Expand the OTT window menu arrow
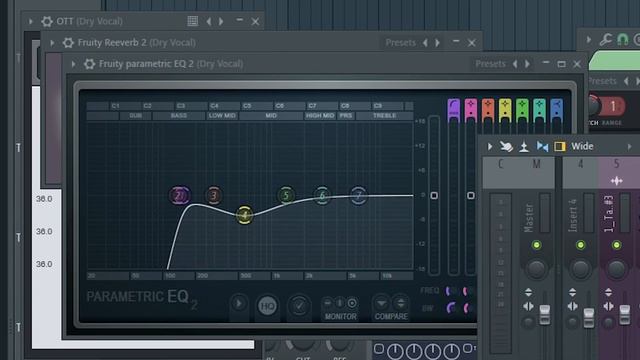Screen dimensions: 640x360 (x=31, y=21)
